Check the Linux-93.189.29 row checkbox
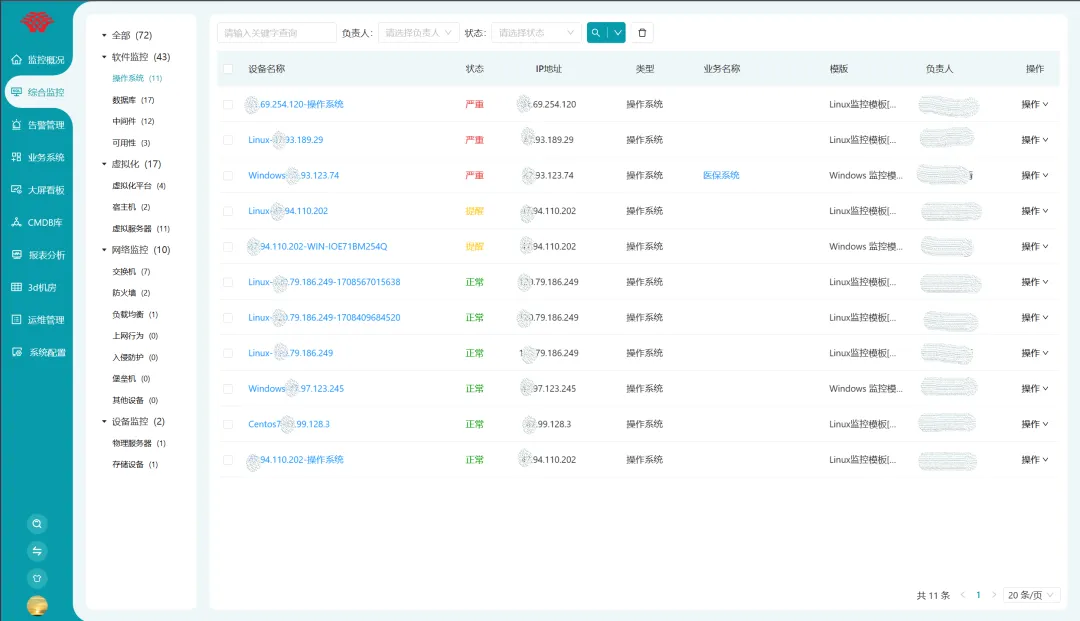 click(x=228, y=140)
